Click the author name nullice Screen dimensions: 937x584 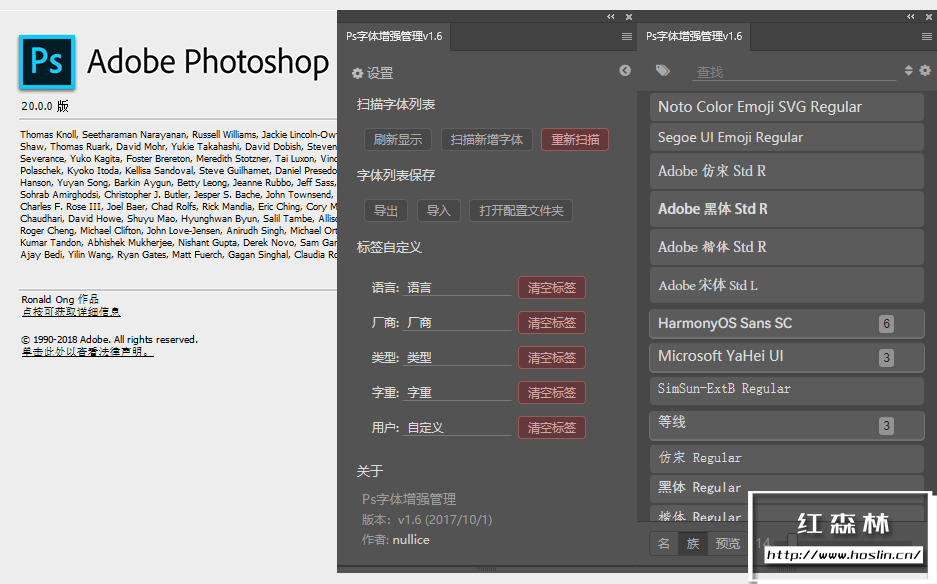pyautogui.click(x=411, y=540)
